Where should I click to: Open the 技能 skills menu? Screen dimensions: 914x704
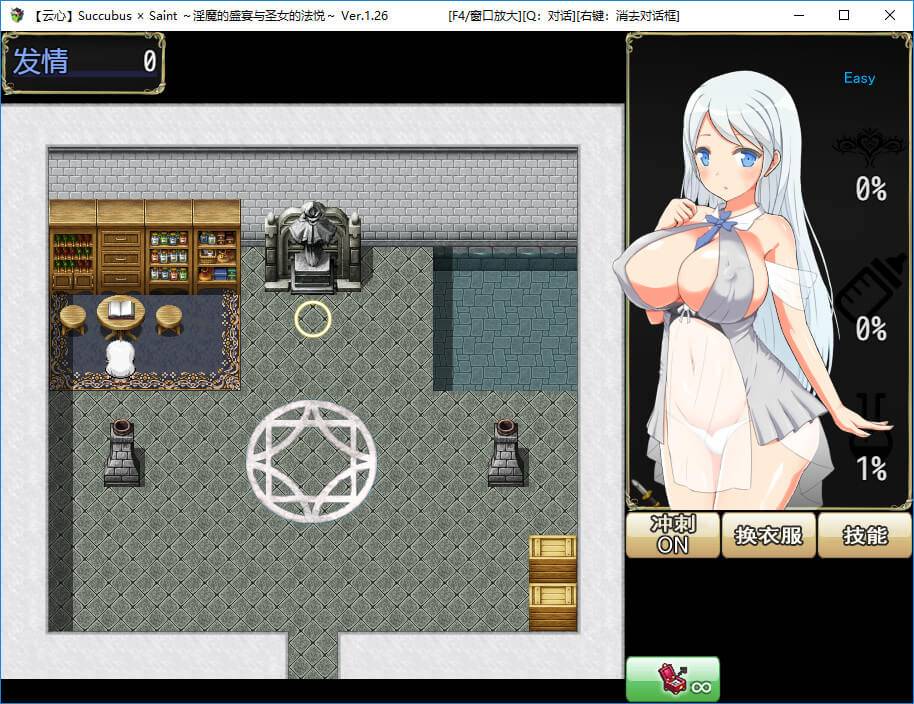864,535
